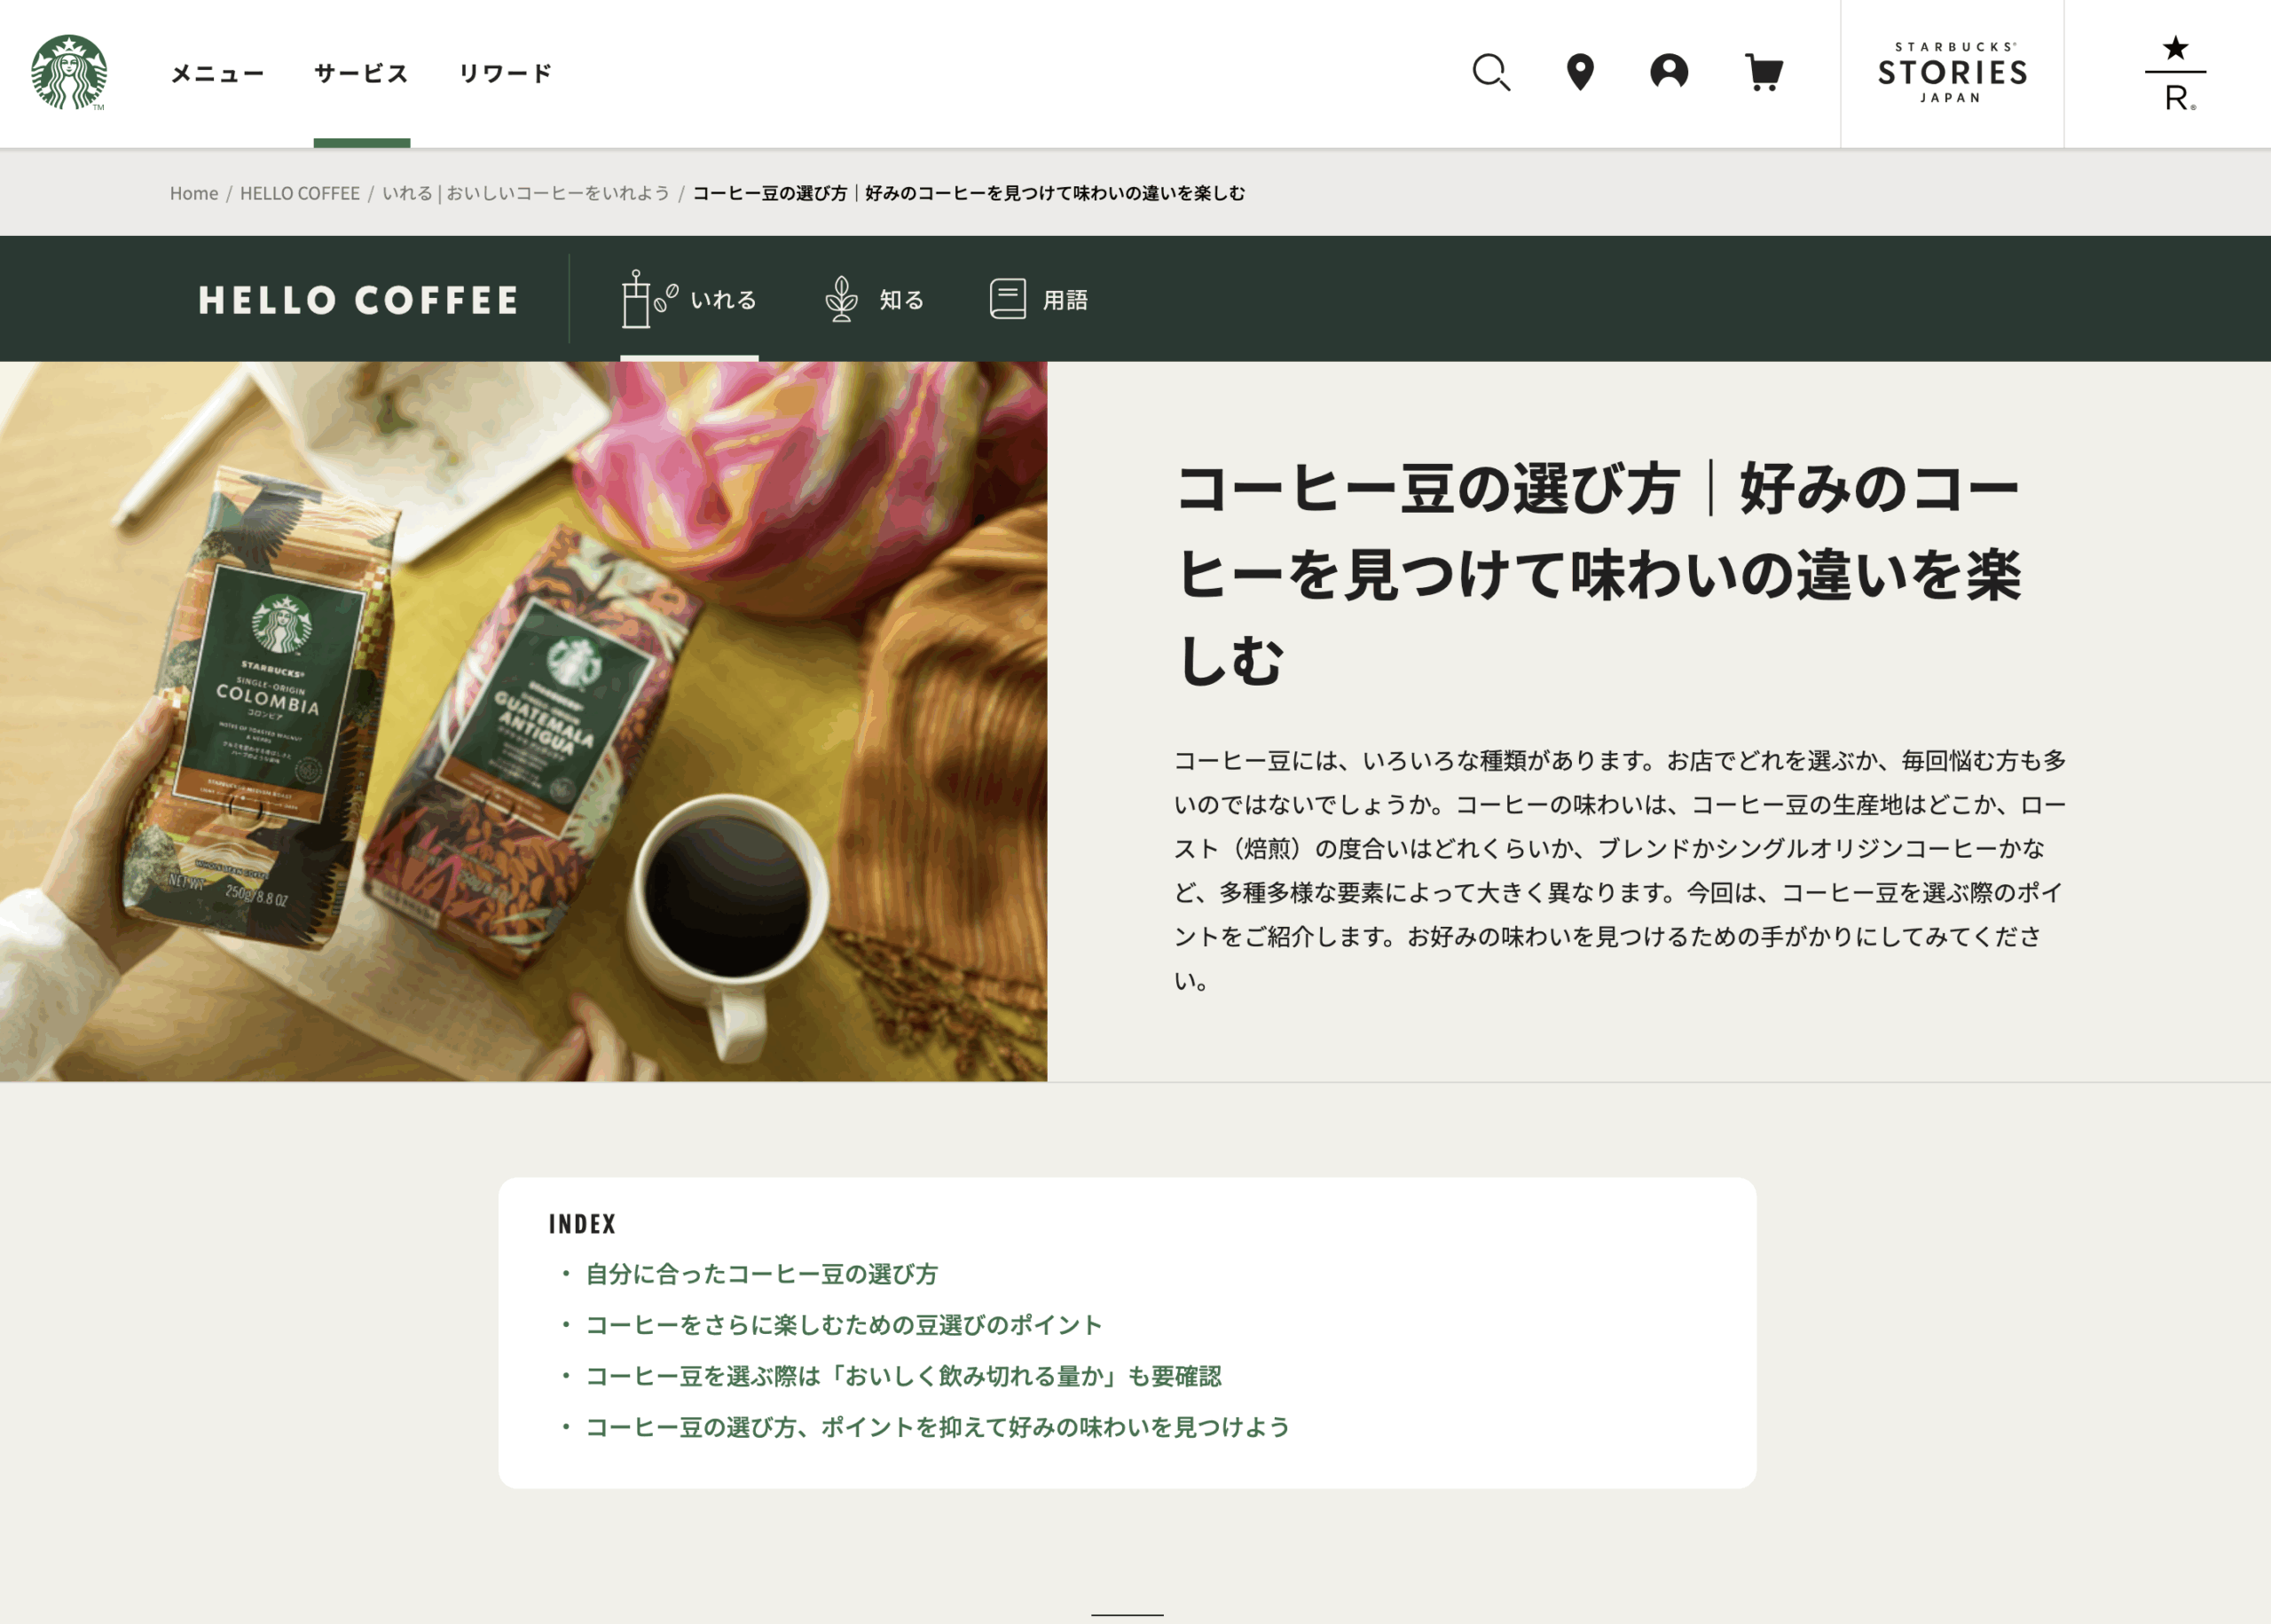This screenshot has width=2271, height=1624.
Task: Open the メニュー navigation item
Action: [x=216, y=72]
